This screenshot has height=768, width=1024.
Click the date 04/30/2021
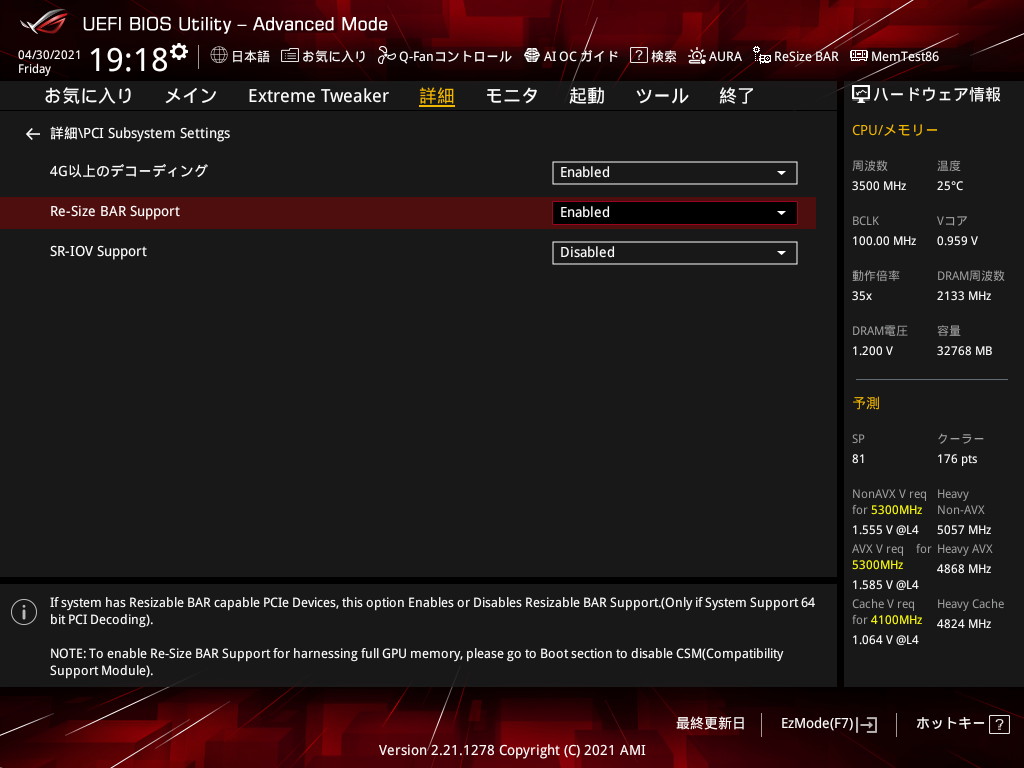[x=49, y=55]
